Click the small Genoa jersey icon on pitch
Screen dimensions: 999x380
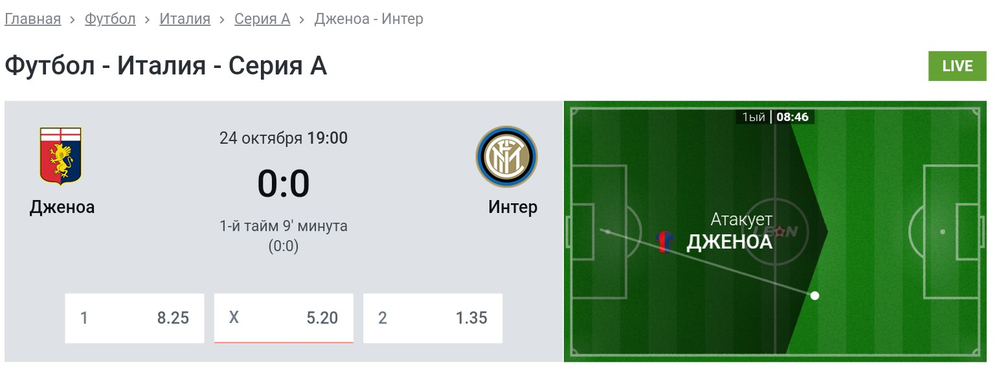(665, 242)
